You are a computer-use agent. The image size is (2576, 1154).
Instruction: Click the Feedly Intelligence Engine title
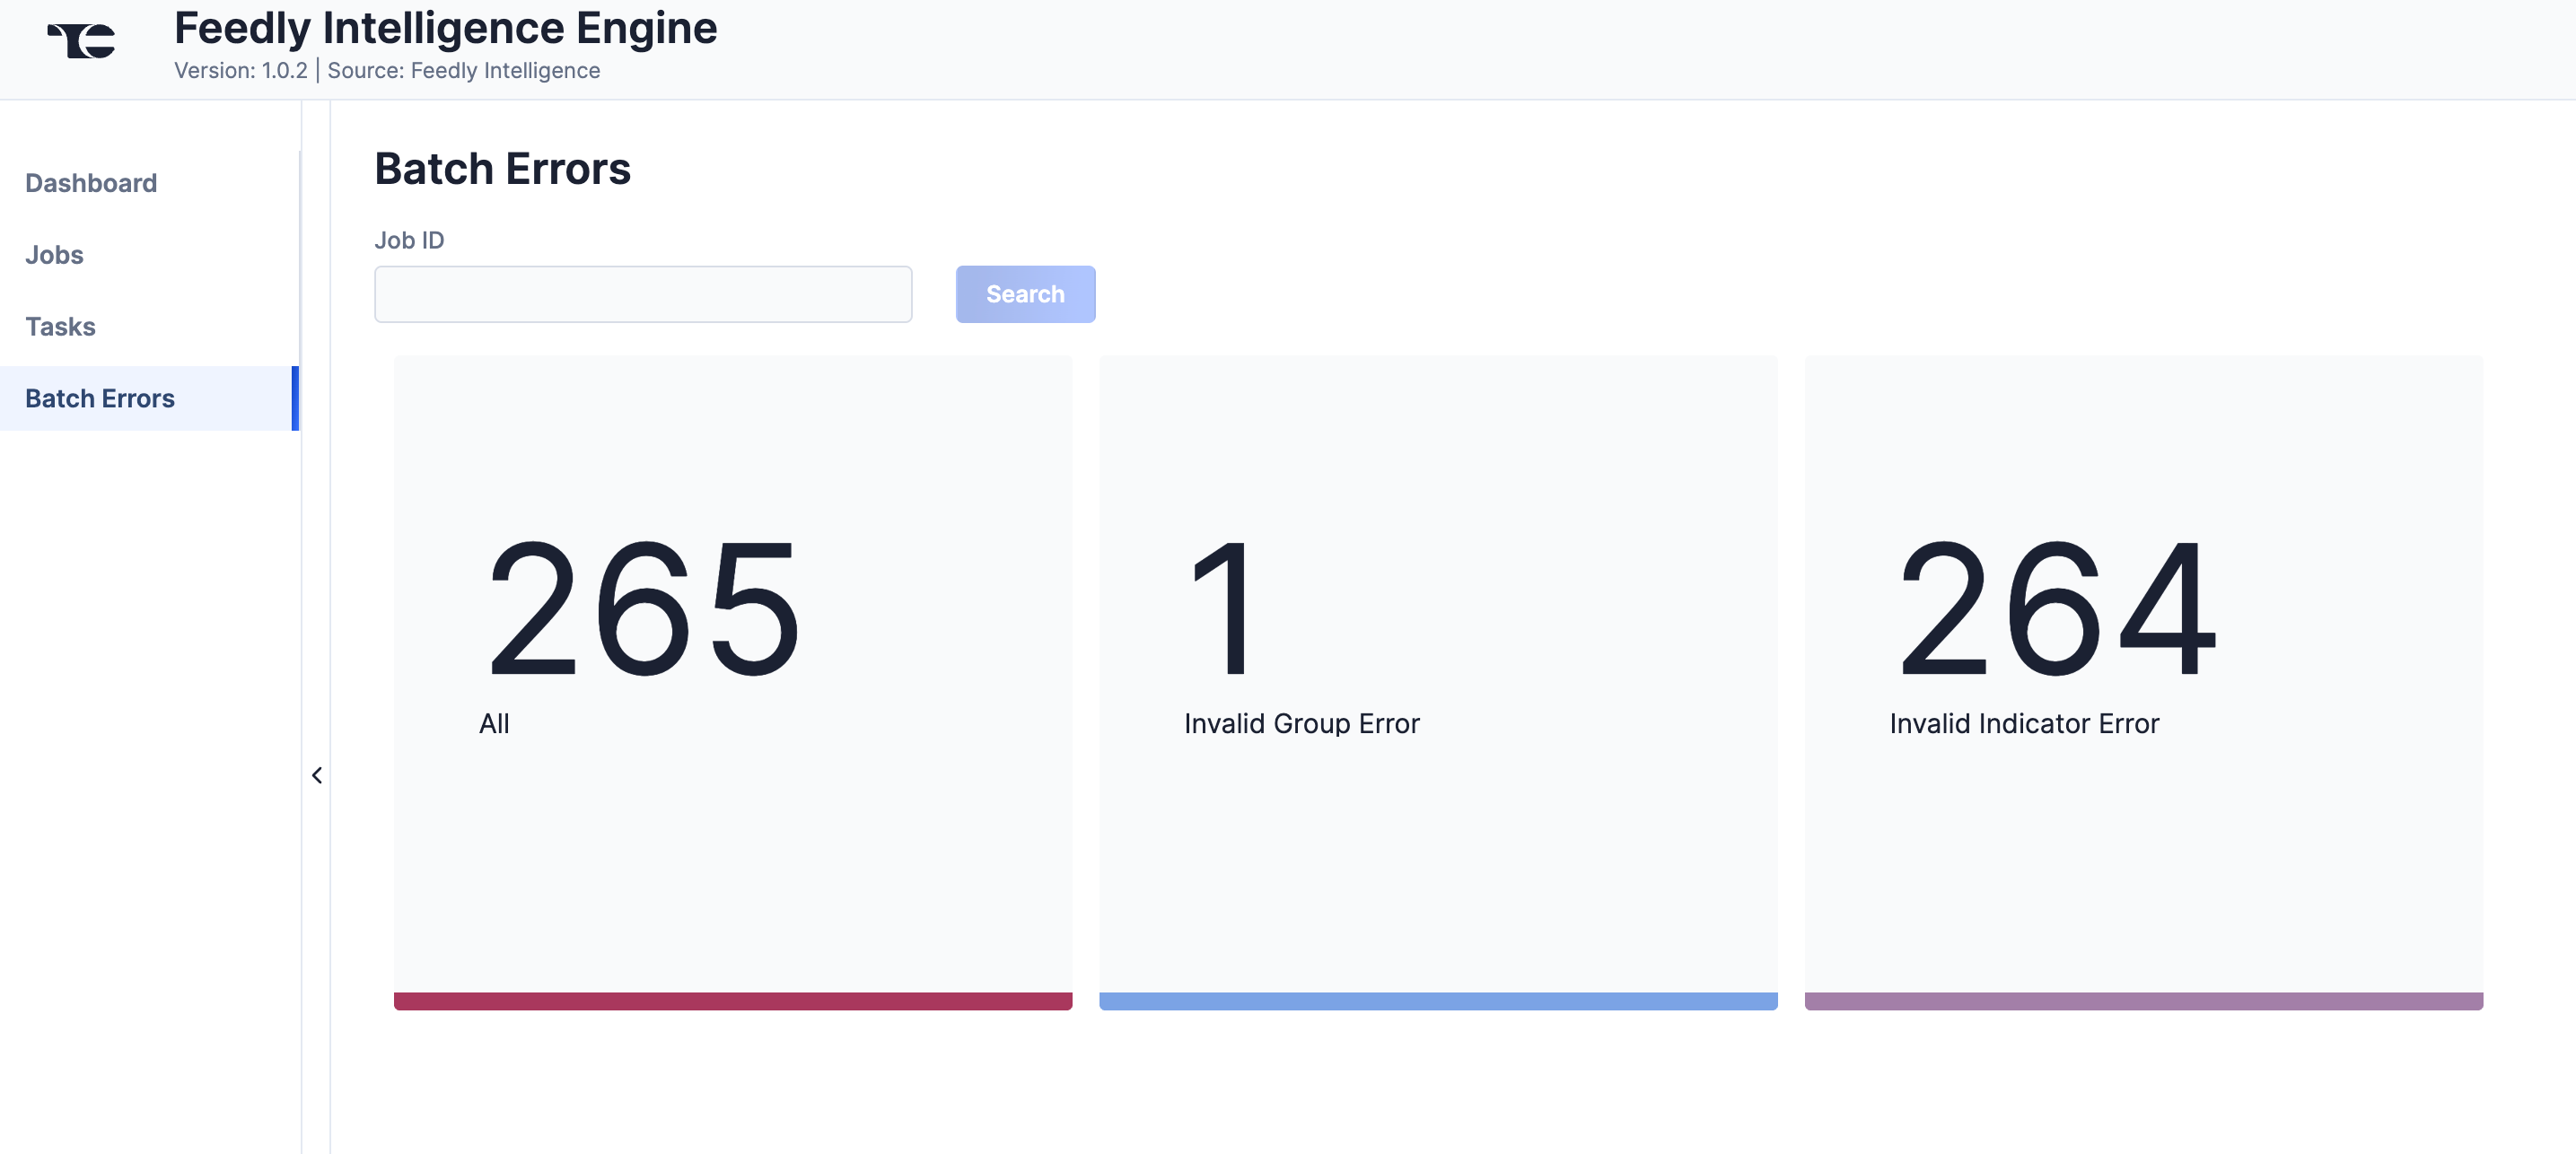point(445,28)
